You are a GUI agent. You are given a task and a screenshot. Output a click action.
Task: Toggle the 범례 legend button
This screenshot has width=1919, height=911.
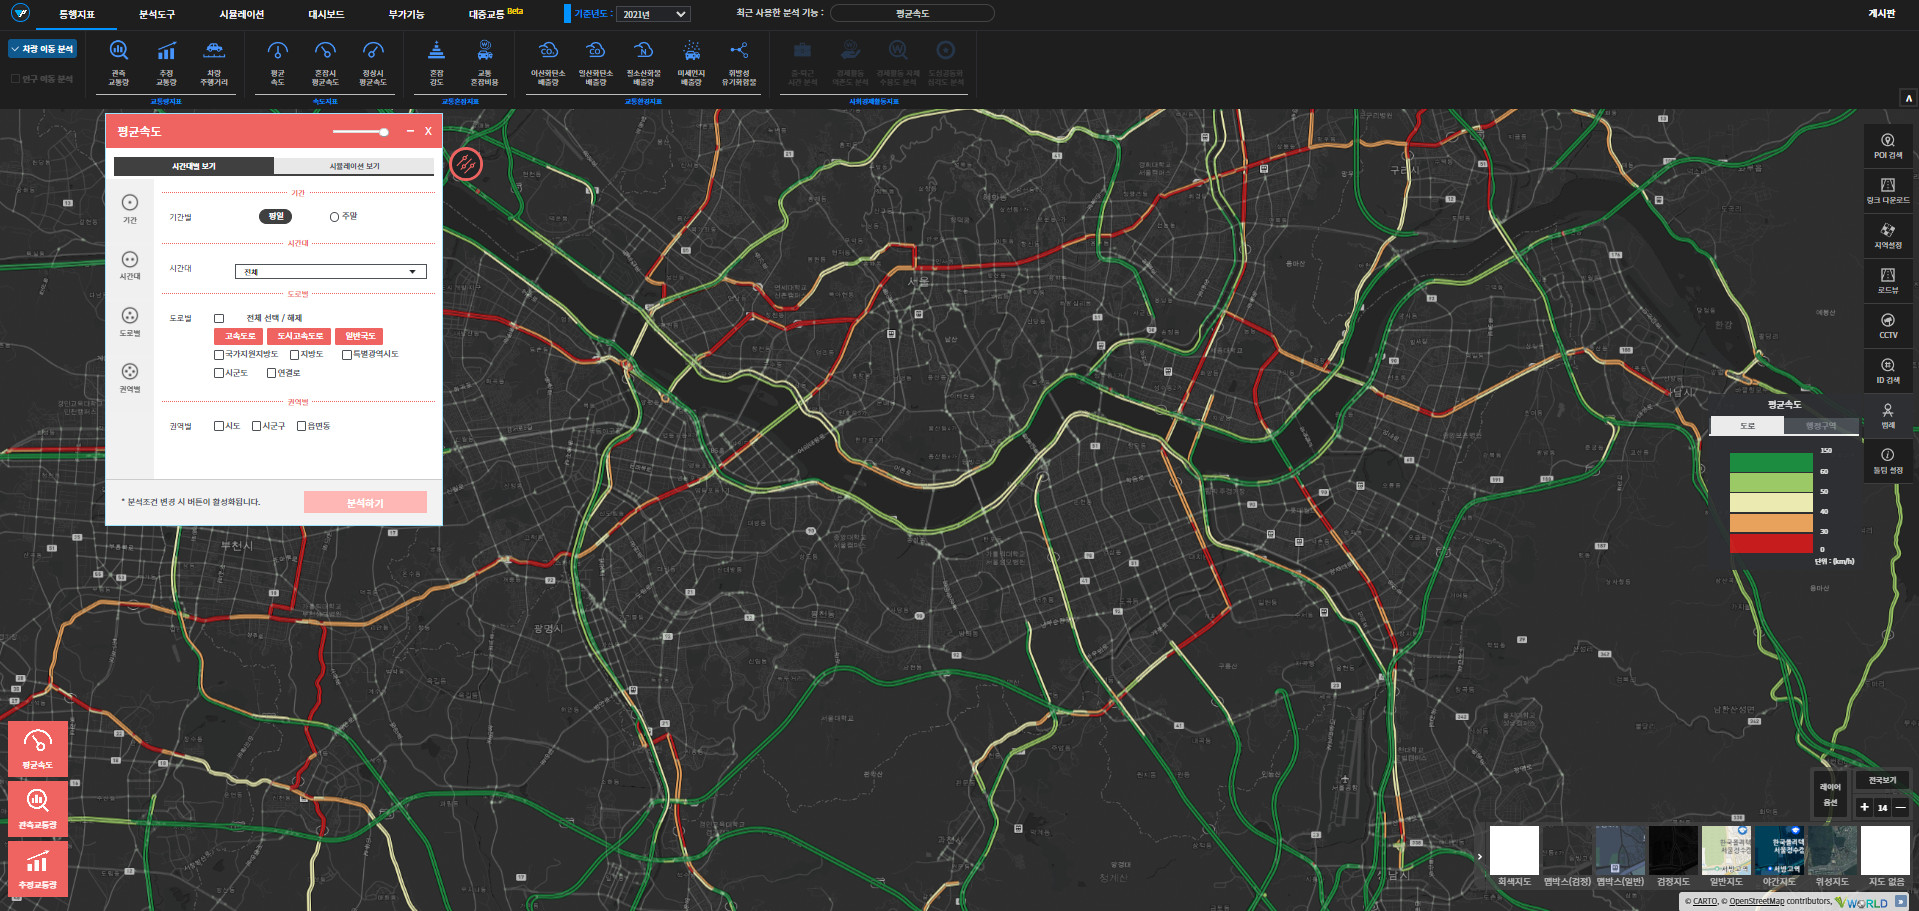click(x=1888, y=416)
